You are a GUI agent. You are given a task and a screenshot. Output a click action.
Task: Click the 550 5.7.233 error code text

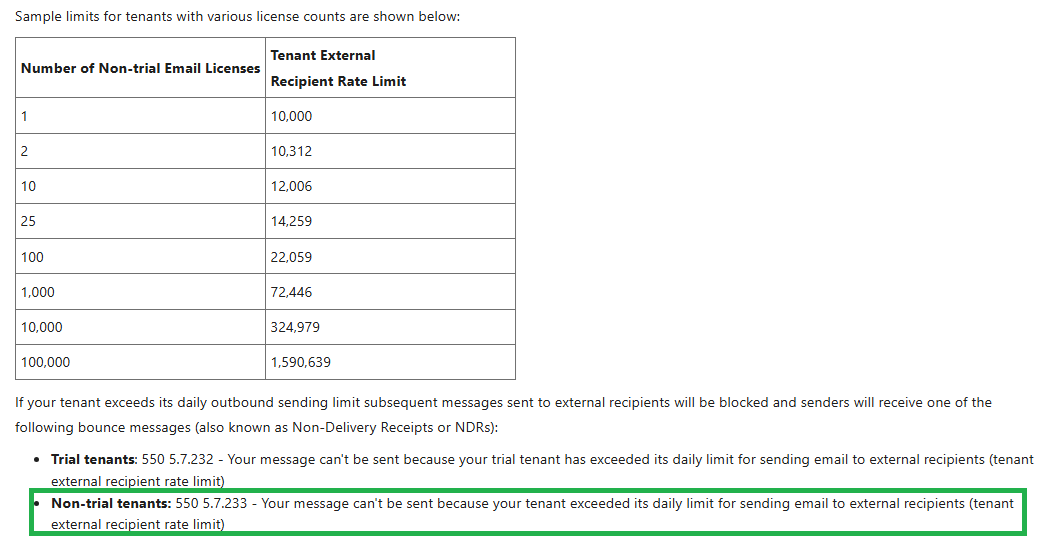click(211, 503)
